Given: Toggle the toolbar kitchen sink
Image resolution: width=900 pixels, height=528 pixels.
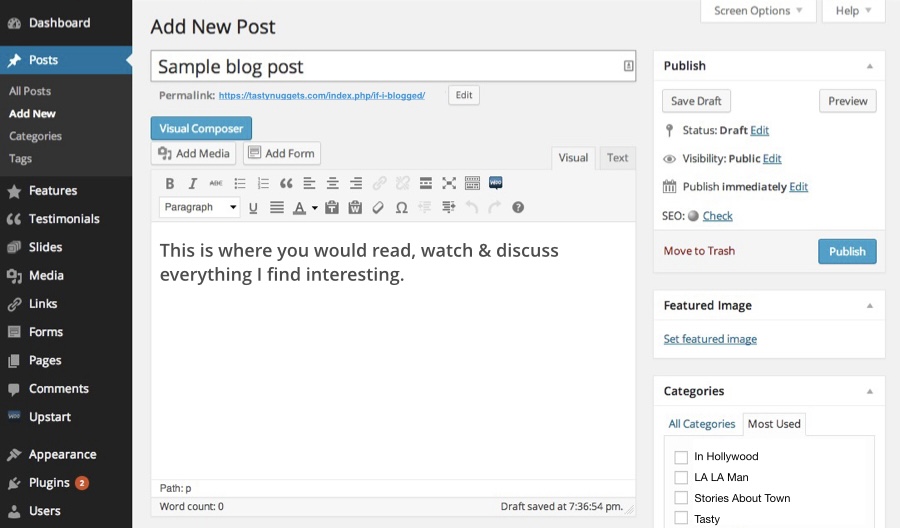Looking at the screenshot, I should (x=472, y=184).
